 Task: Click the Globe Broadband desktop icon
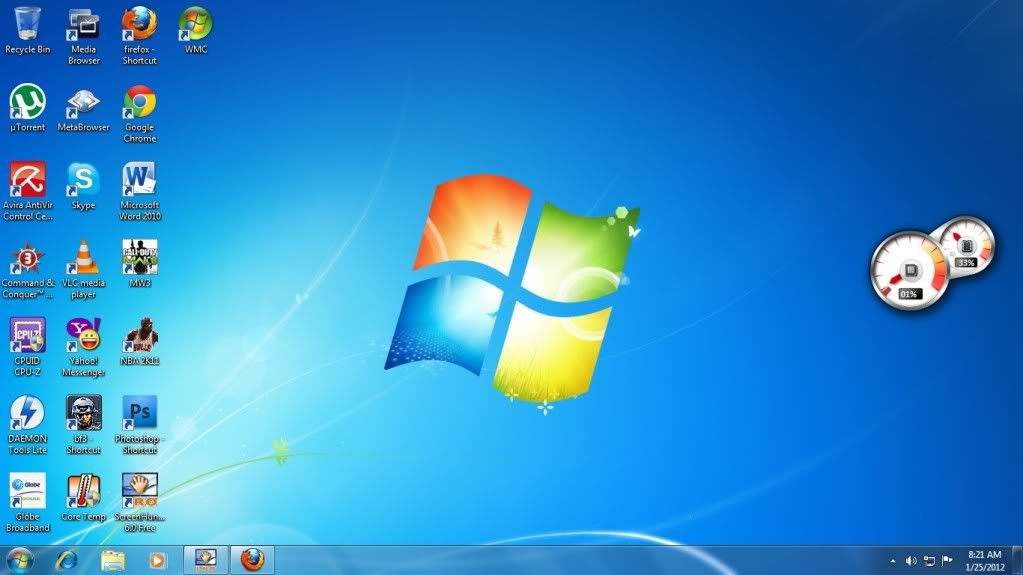coord(28,490)
